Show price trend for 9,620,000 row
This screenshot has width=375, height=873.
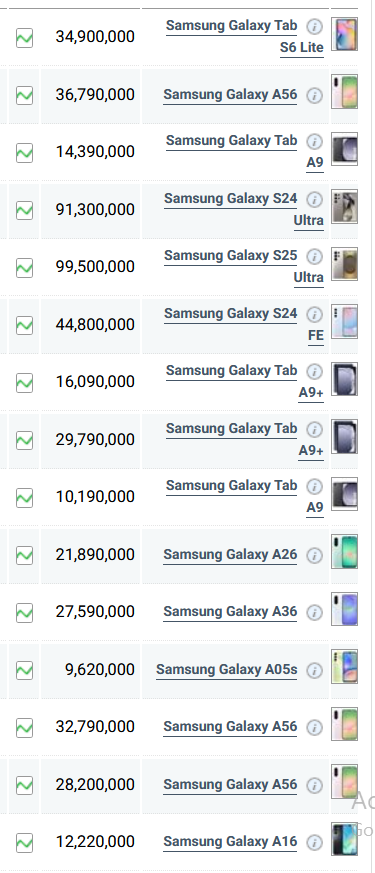pyautogui.click(x=24, y=670)
